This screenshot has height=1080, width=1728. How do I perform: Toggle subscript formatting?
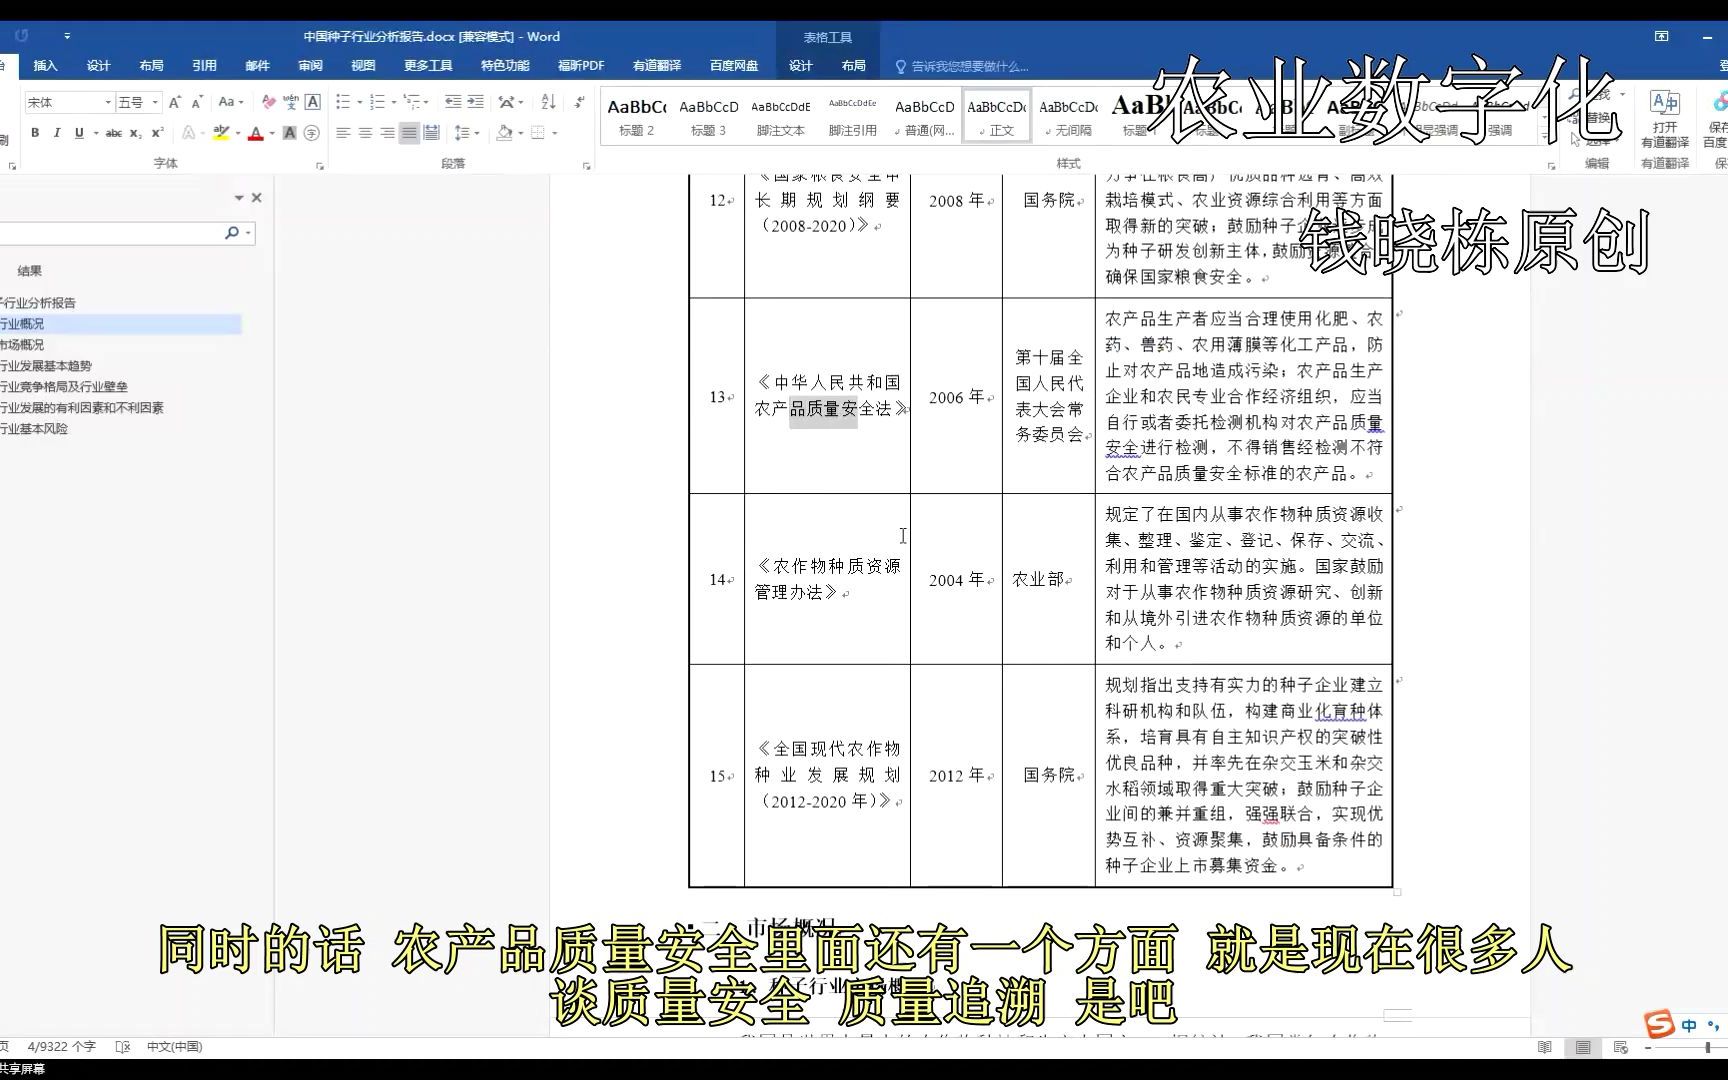pos(136,133)
